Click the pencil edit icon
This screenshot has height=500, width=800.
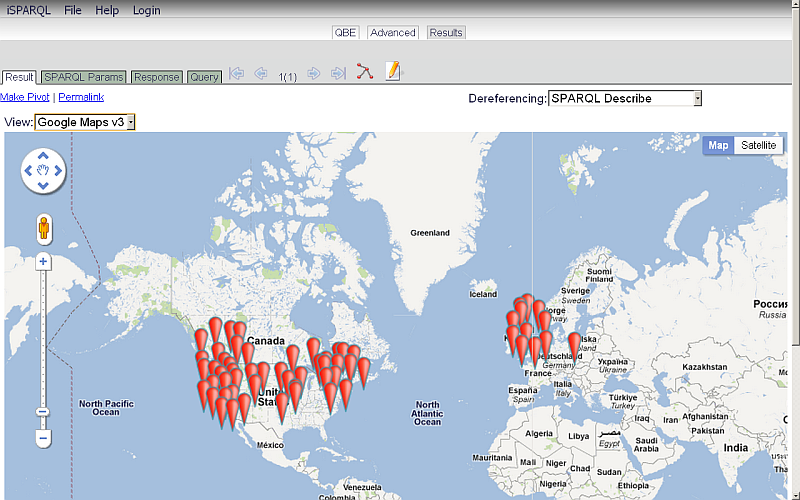(x=393, y=71)
